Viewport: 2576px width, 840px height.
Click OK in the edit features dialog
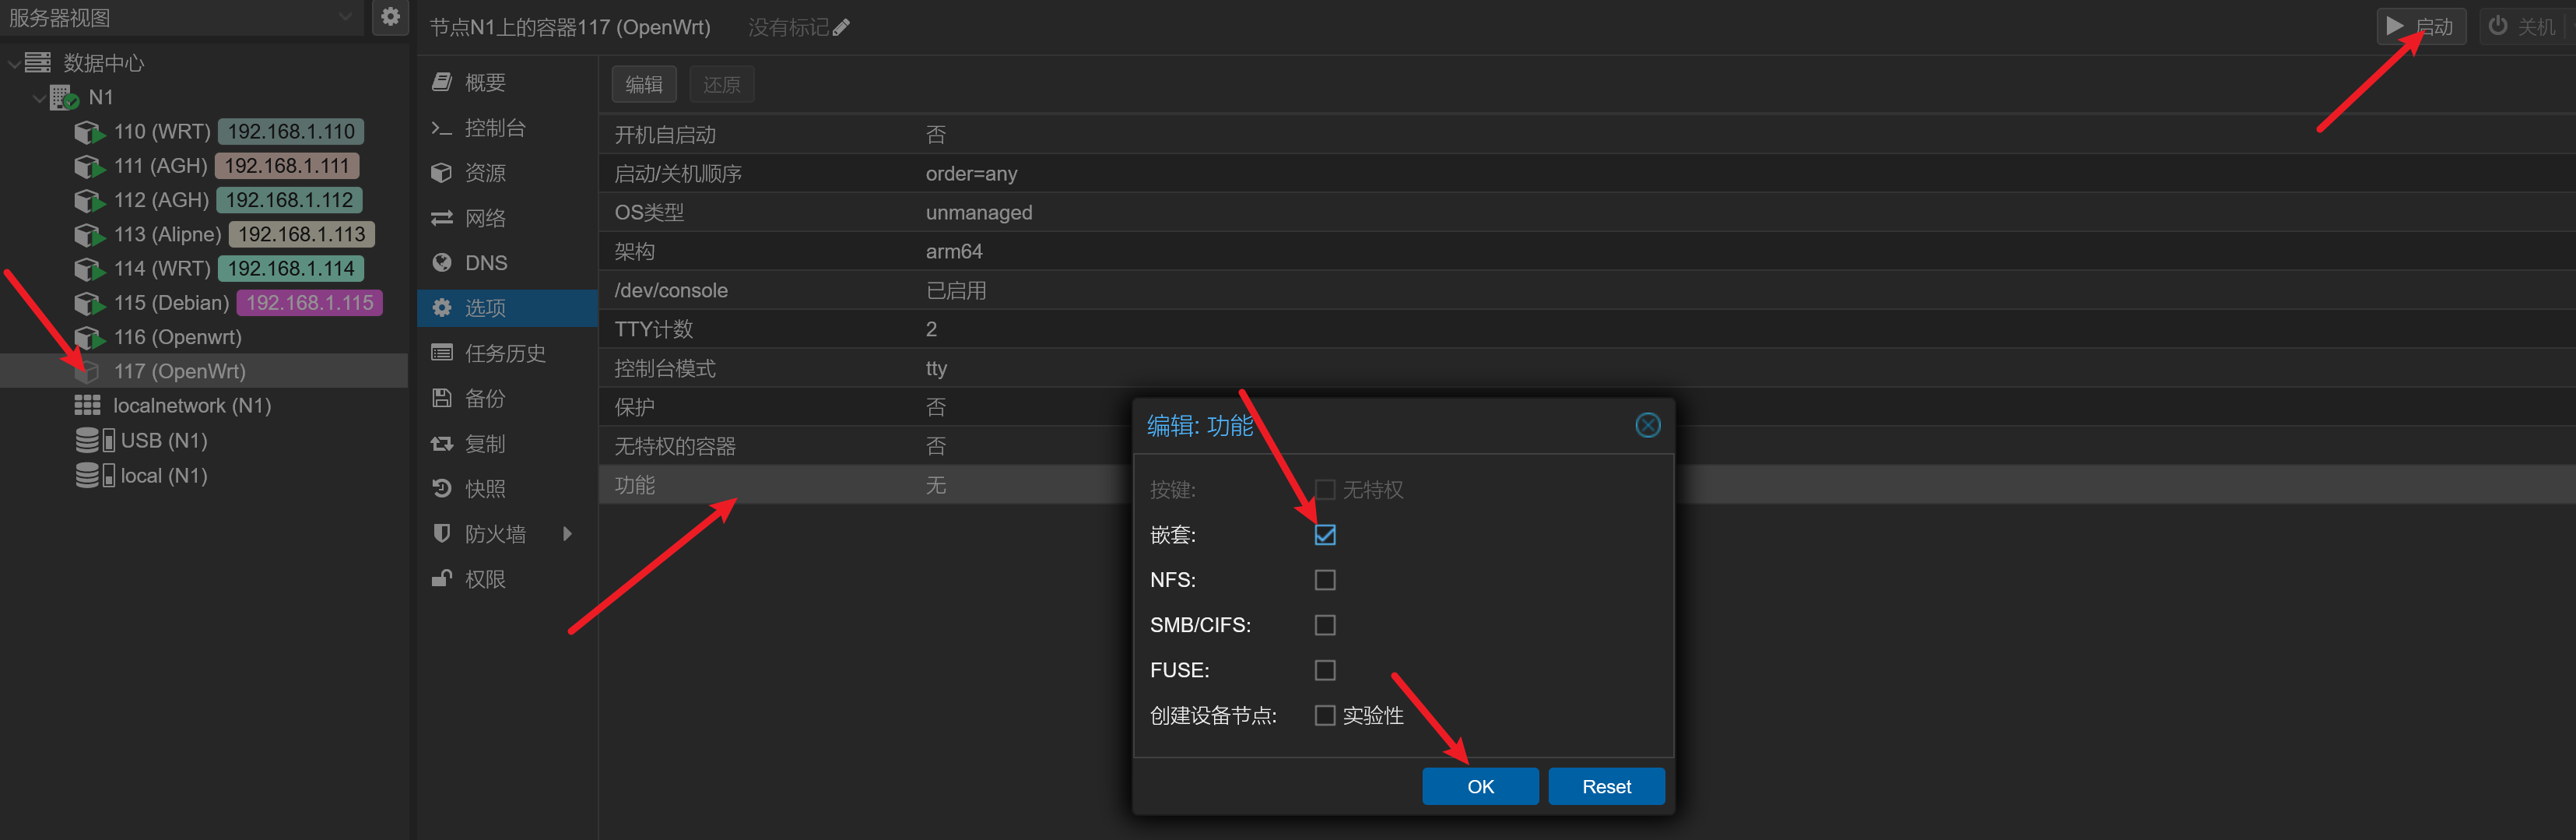[x=1479, y=787]
